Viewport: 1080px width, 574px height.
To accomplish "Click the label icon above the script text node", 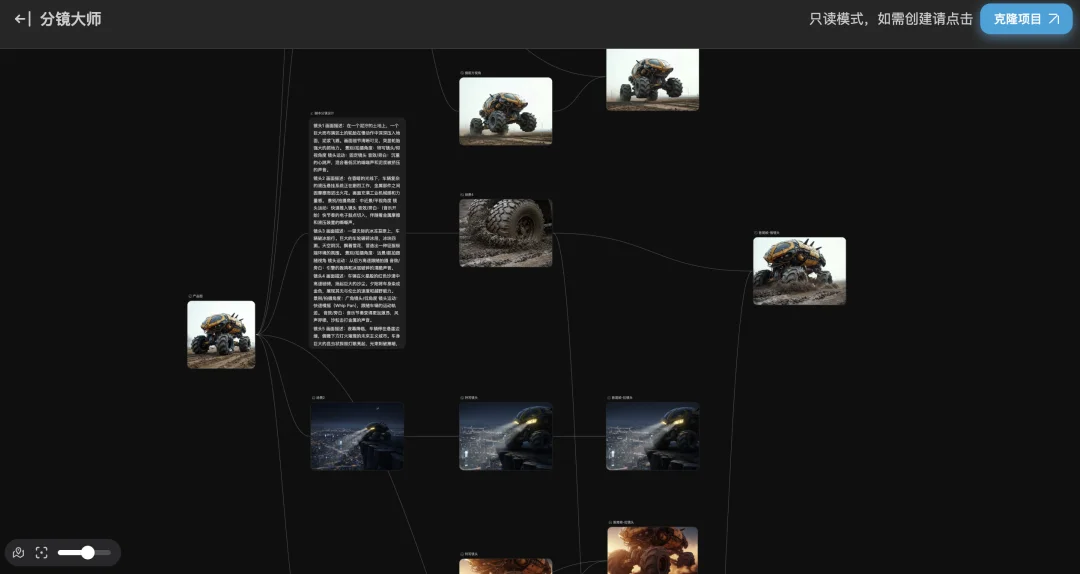I will (x=312, y=113).
